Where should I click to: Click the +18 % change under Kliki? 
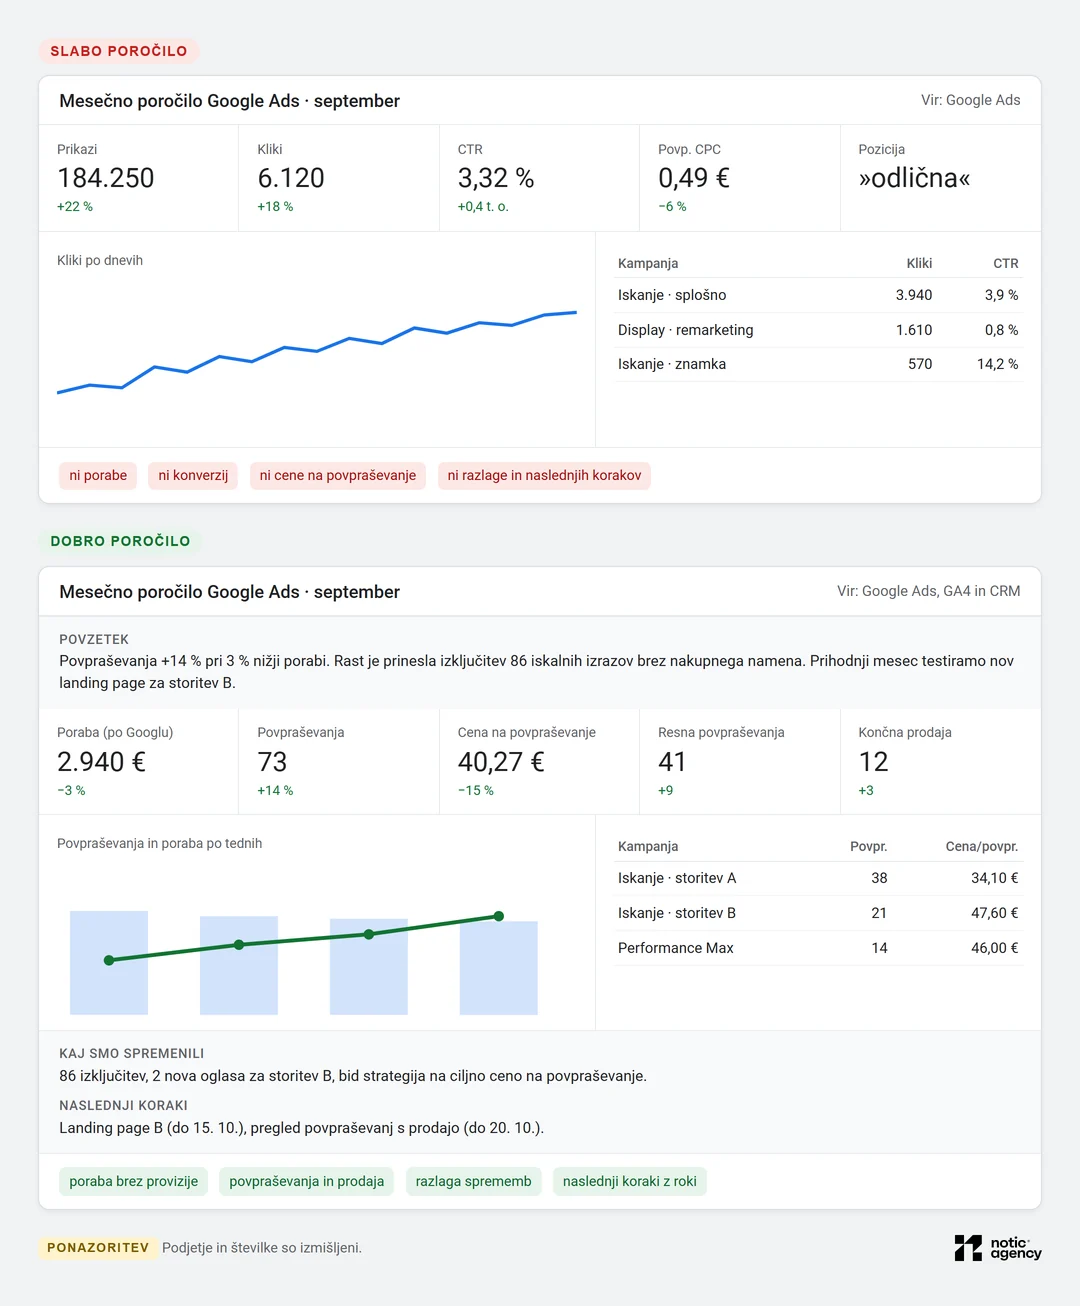click(x=275, y=207)
